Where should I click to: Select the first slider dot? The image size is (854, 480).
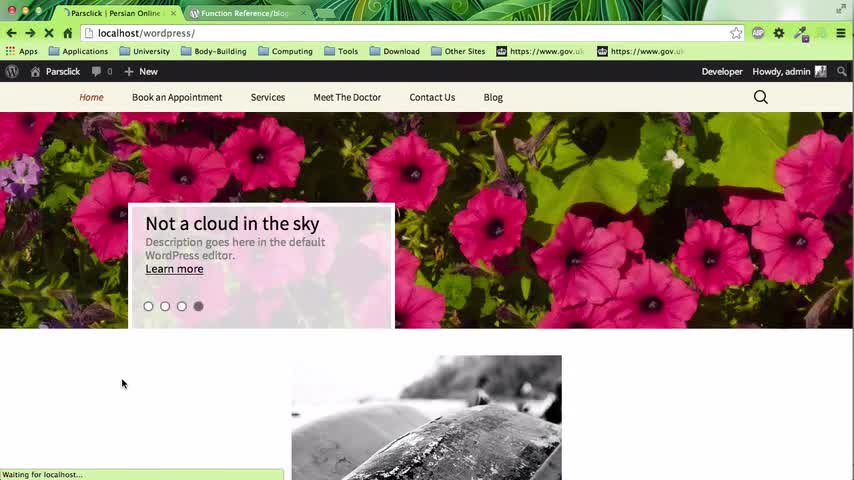click(148, 306)
